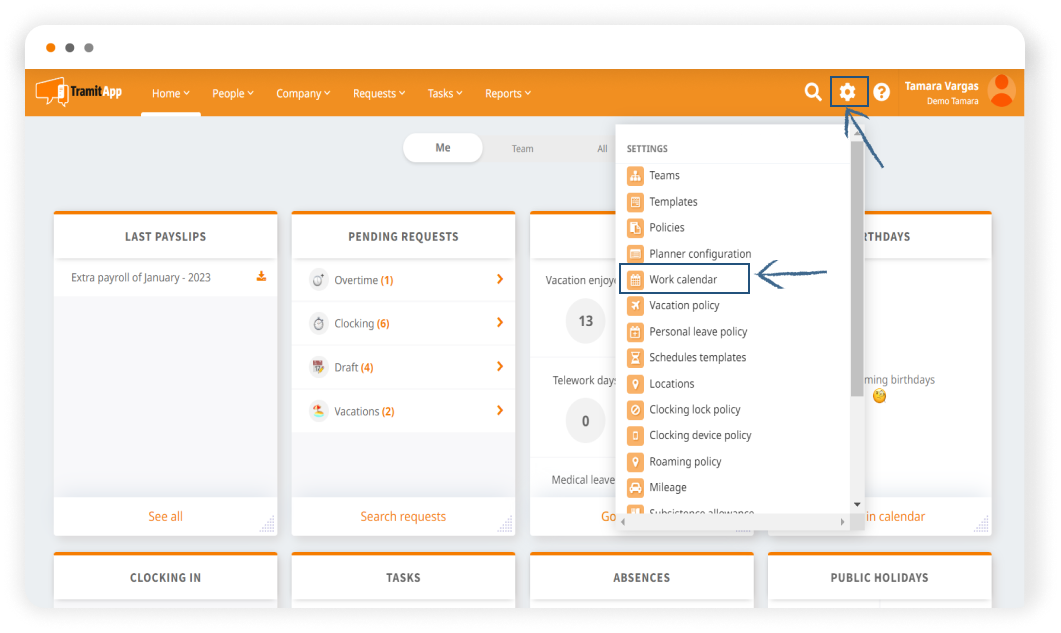
Task: Open Tamara Vargas profile avatar
Action: [x=1001, y=91]
